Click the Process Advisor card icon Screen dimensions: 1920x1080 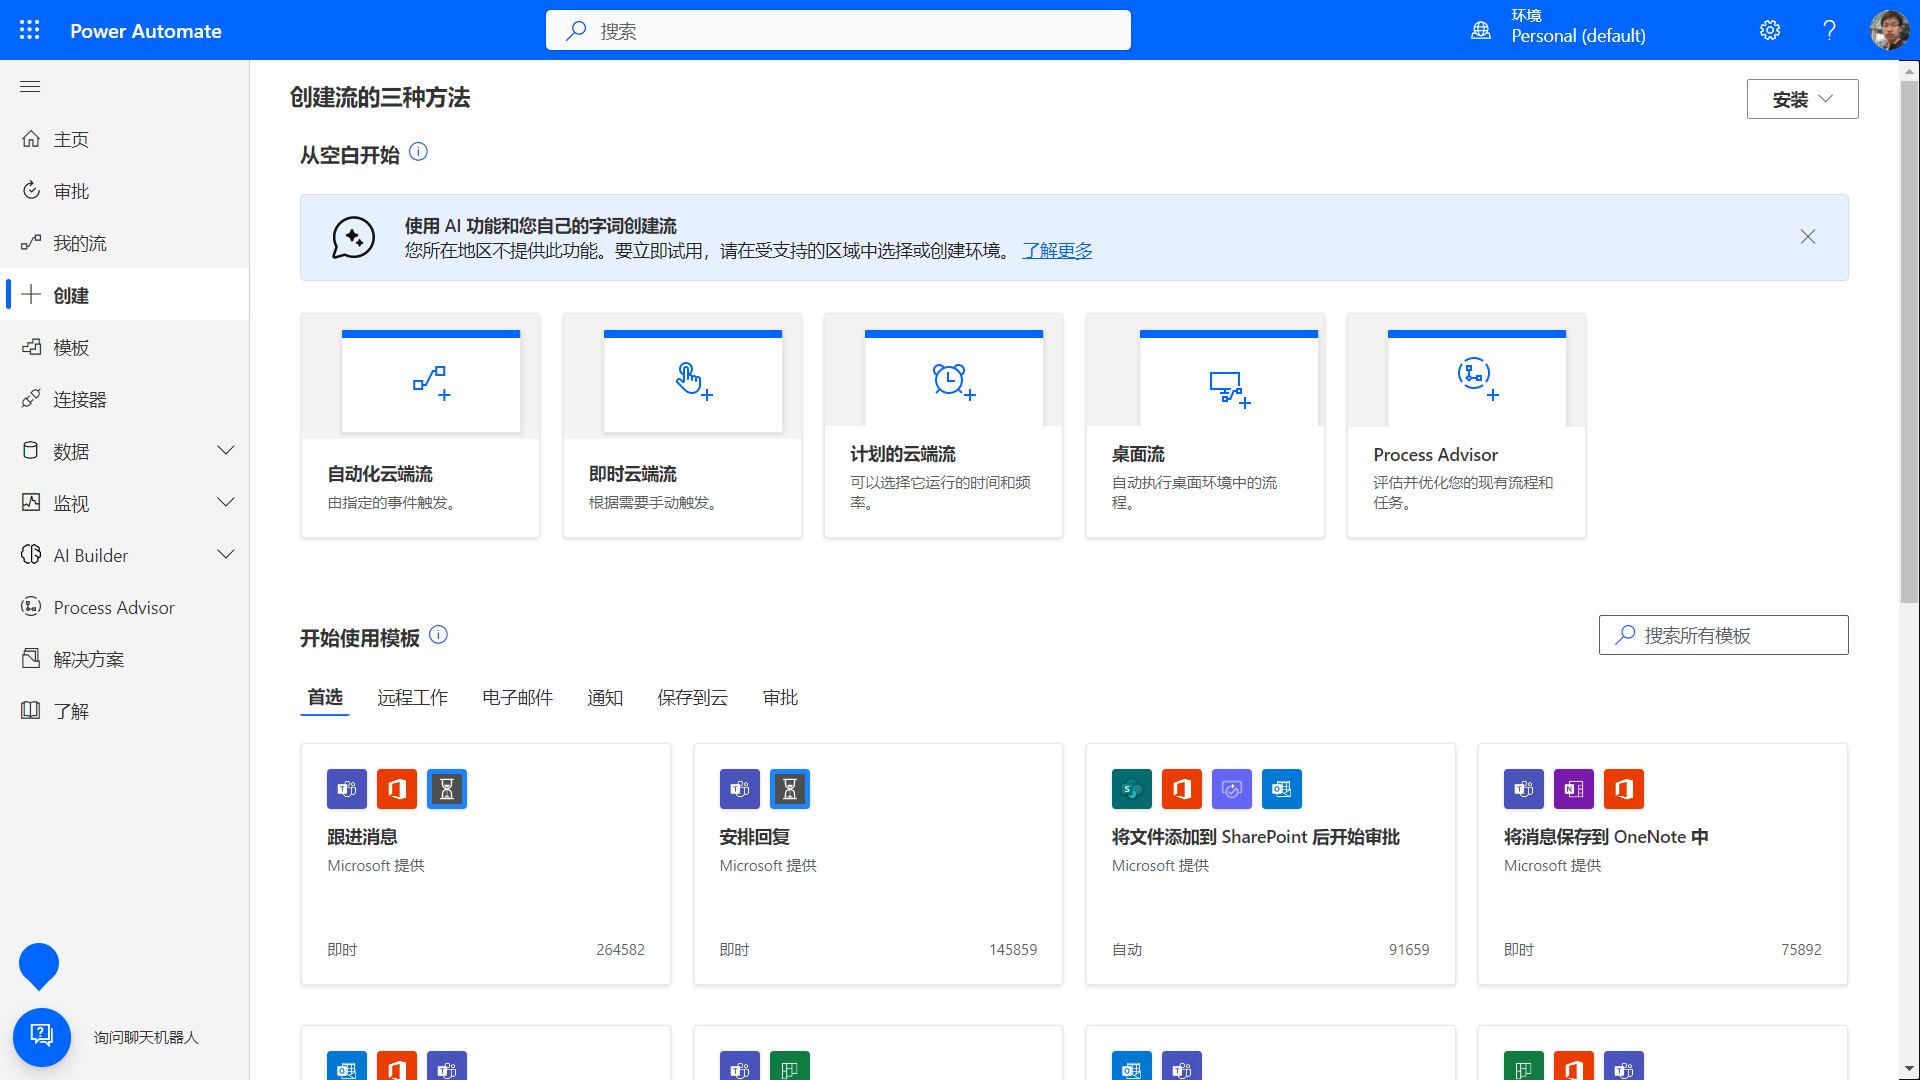1477,378
